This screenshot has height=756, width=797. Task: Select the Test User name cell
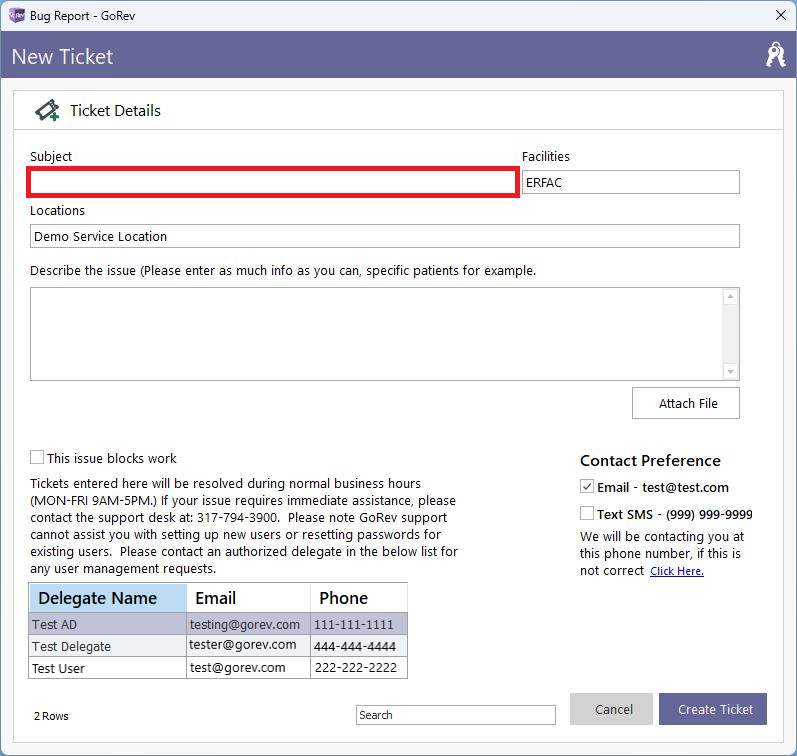[108, 668]
